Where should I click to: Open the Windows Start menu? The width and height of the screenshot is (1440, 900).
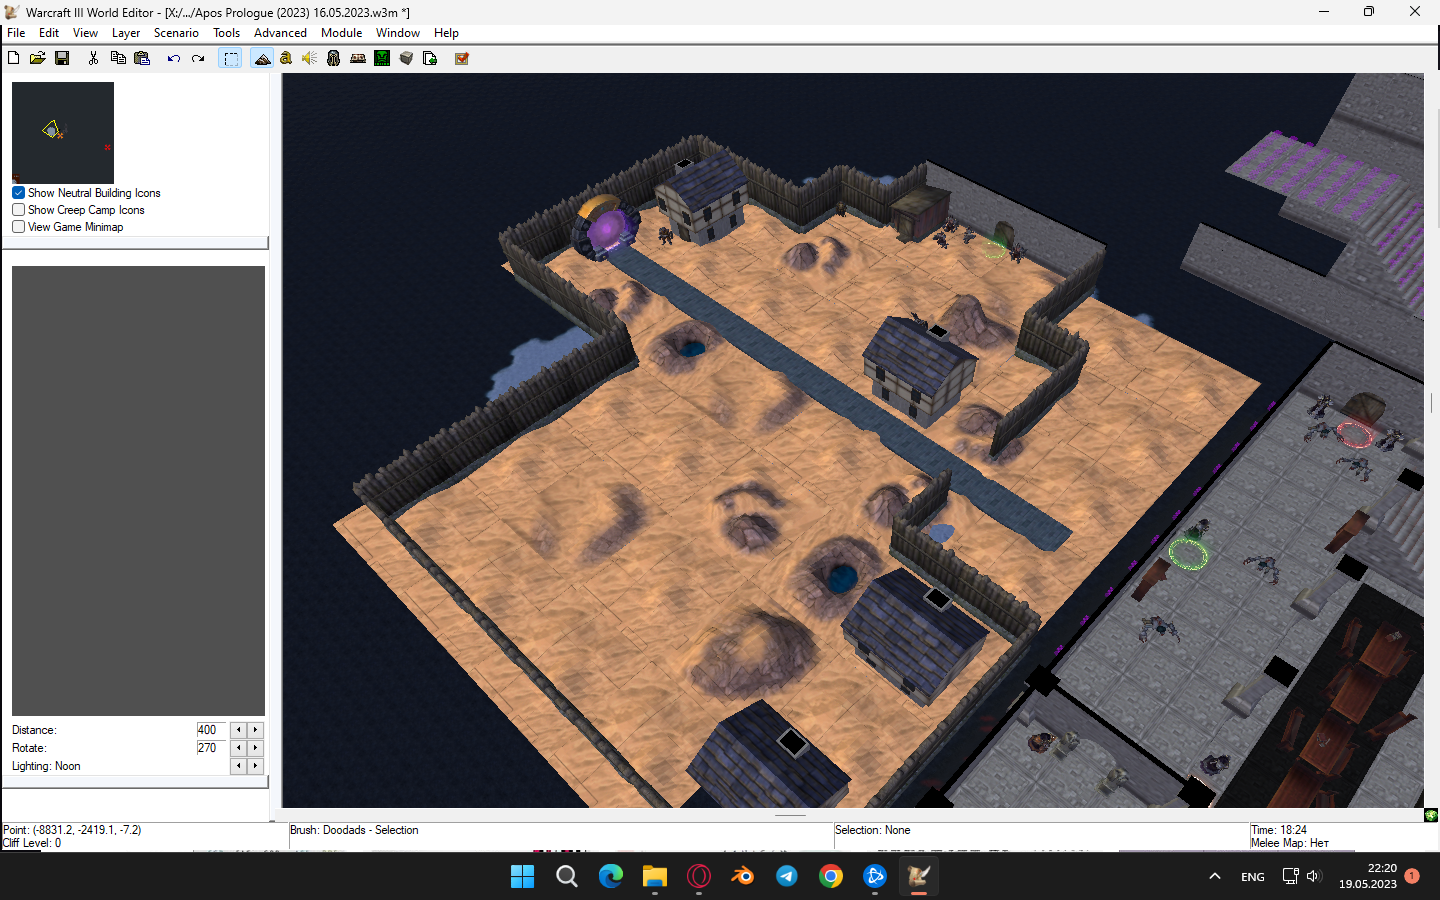(x=523, y=877)
